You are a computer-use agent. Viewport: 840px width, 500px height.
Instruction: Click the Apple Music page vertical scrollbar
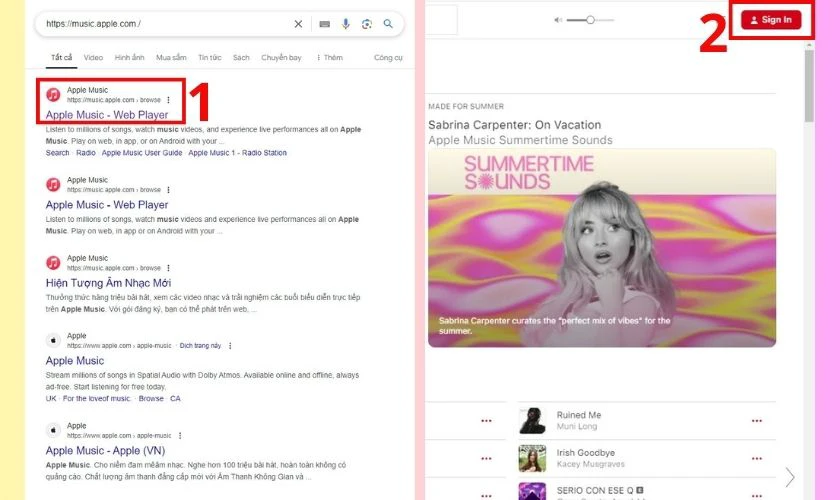coord(809,86)
